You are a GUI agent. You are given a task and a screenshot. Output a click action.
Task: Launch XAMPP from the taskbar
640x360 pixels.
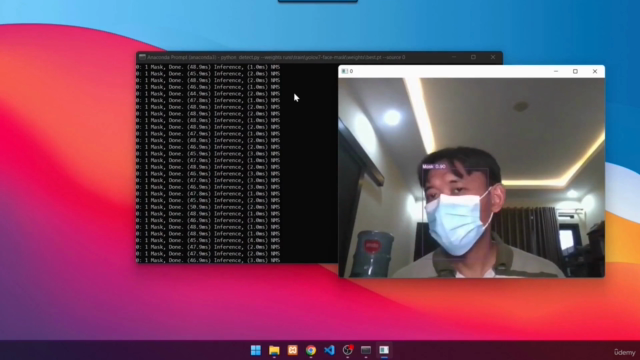pos(293,350)
